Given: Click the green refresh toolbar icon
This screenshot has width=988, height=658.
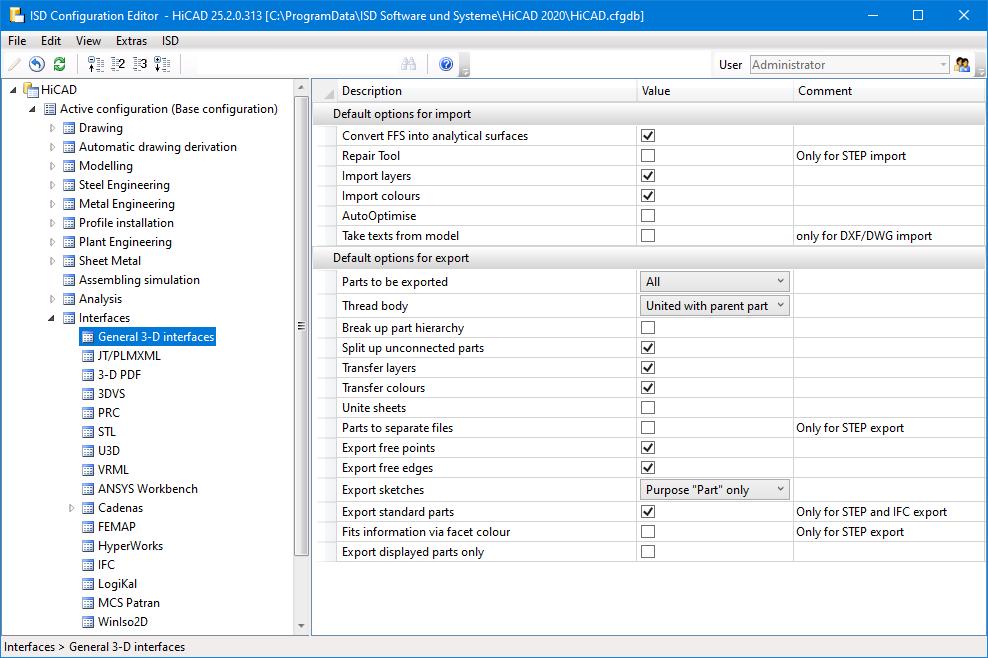Looking at the screenshot, I should [60, 64].
